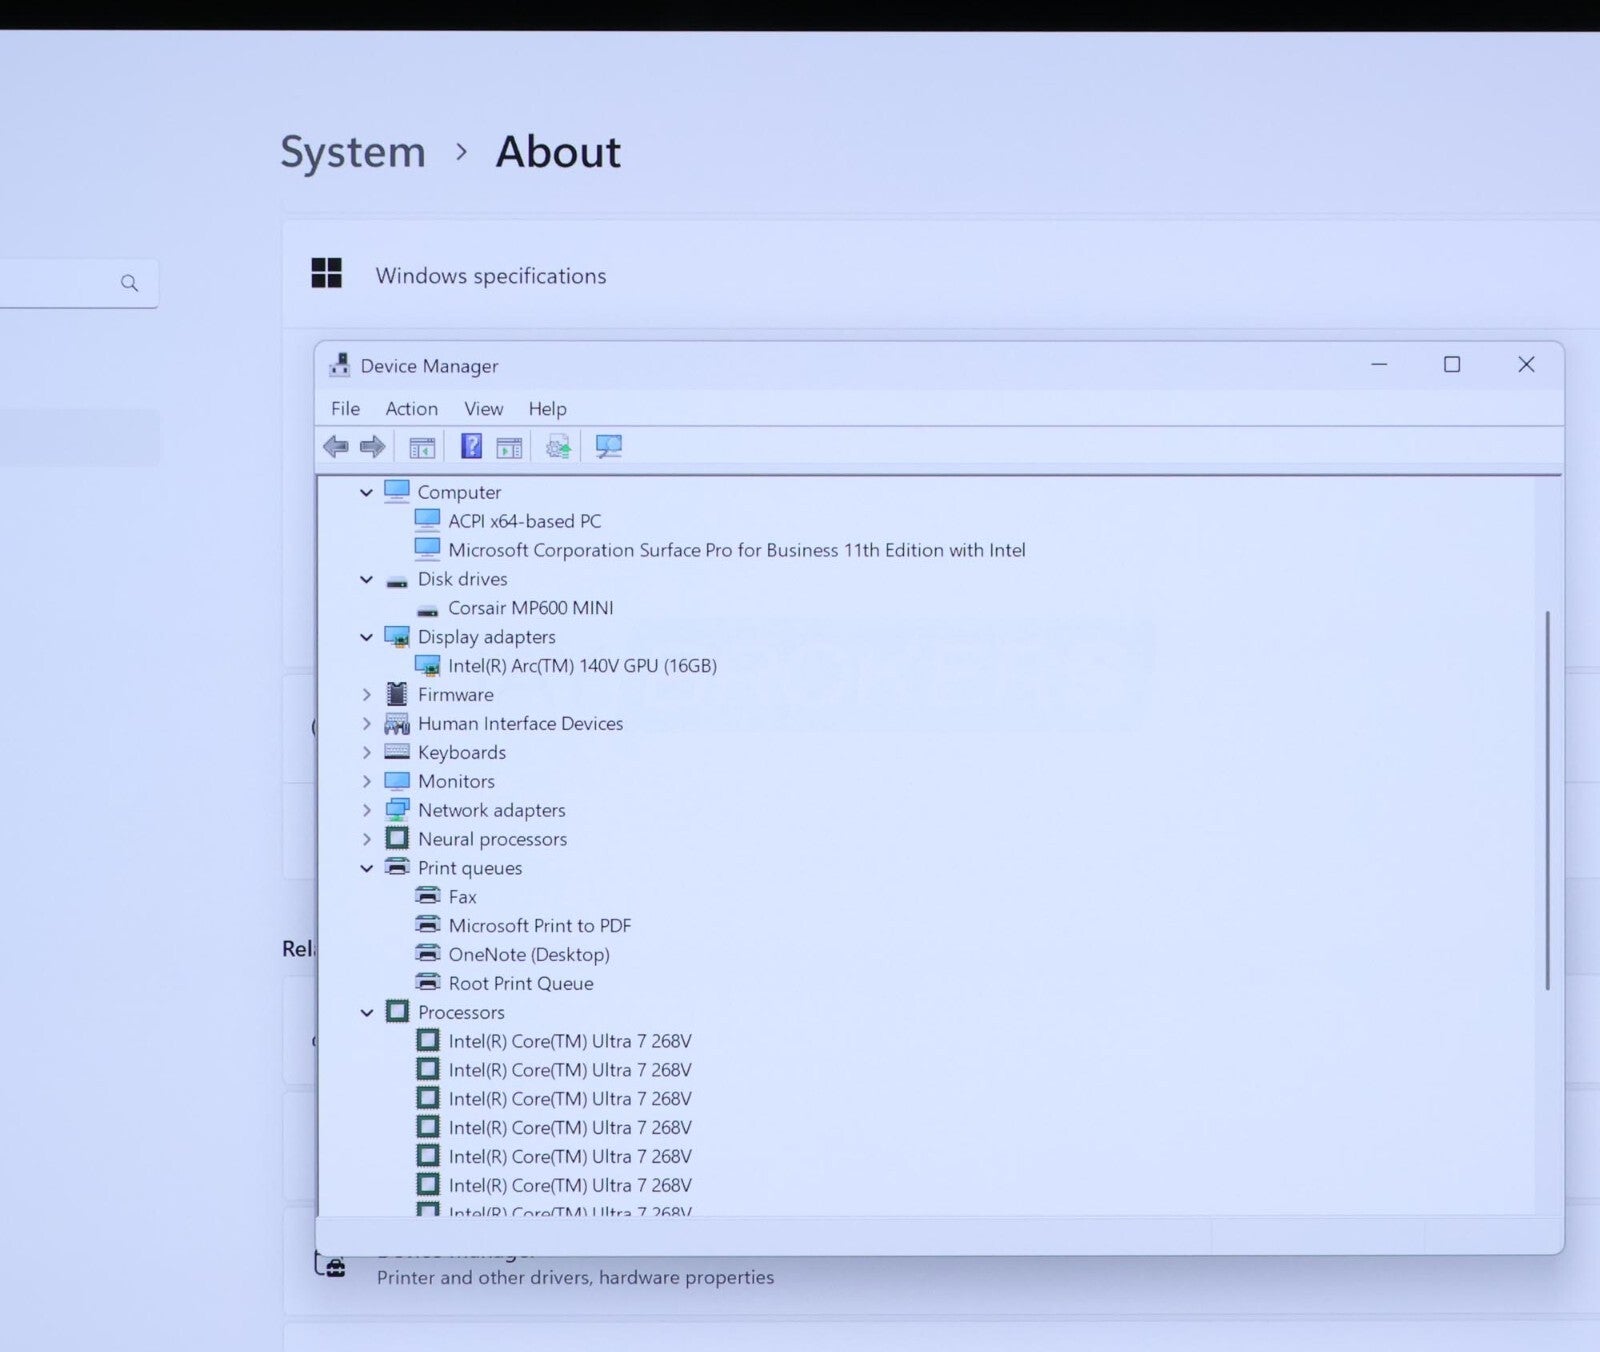Close the Device Manager window
The width and height of the screenshot is (1600, 1352).
coord(1526,364)
